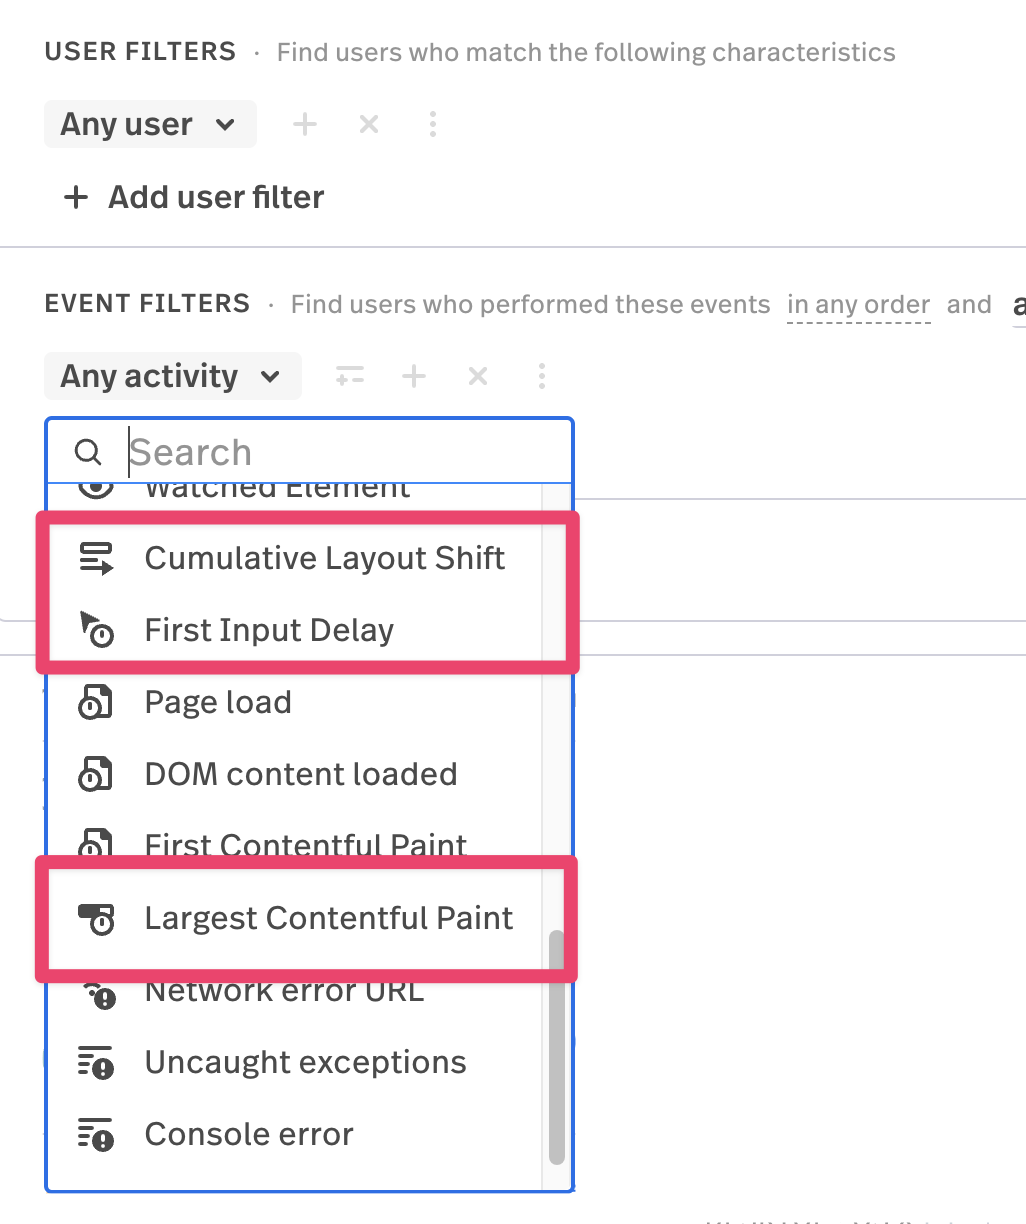Image resolution: width=1026 pixels, height=1224 pixels.
Task: Click the First Input Delay icon
Action: (x=96, y=630)
